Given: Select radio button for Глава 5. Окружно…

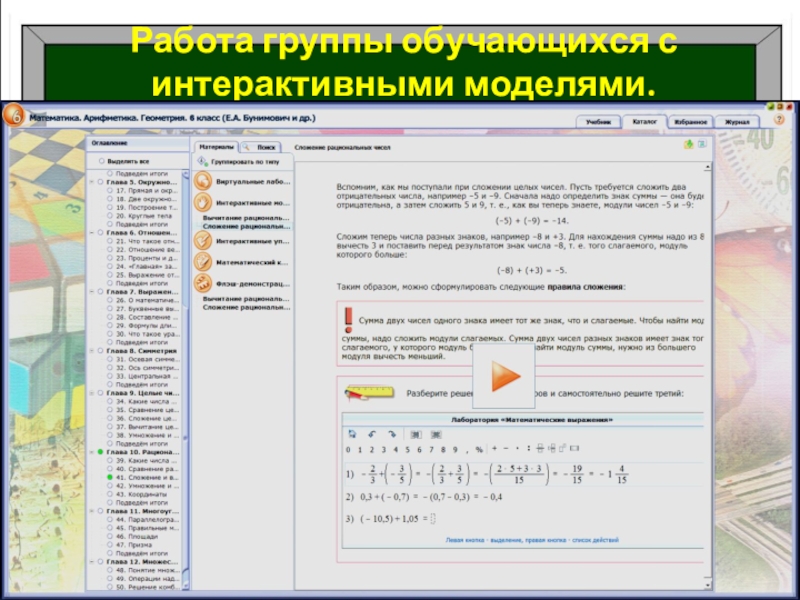Looking at the screenshot, I should 101,182.
